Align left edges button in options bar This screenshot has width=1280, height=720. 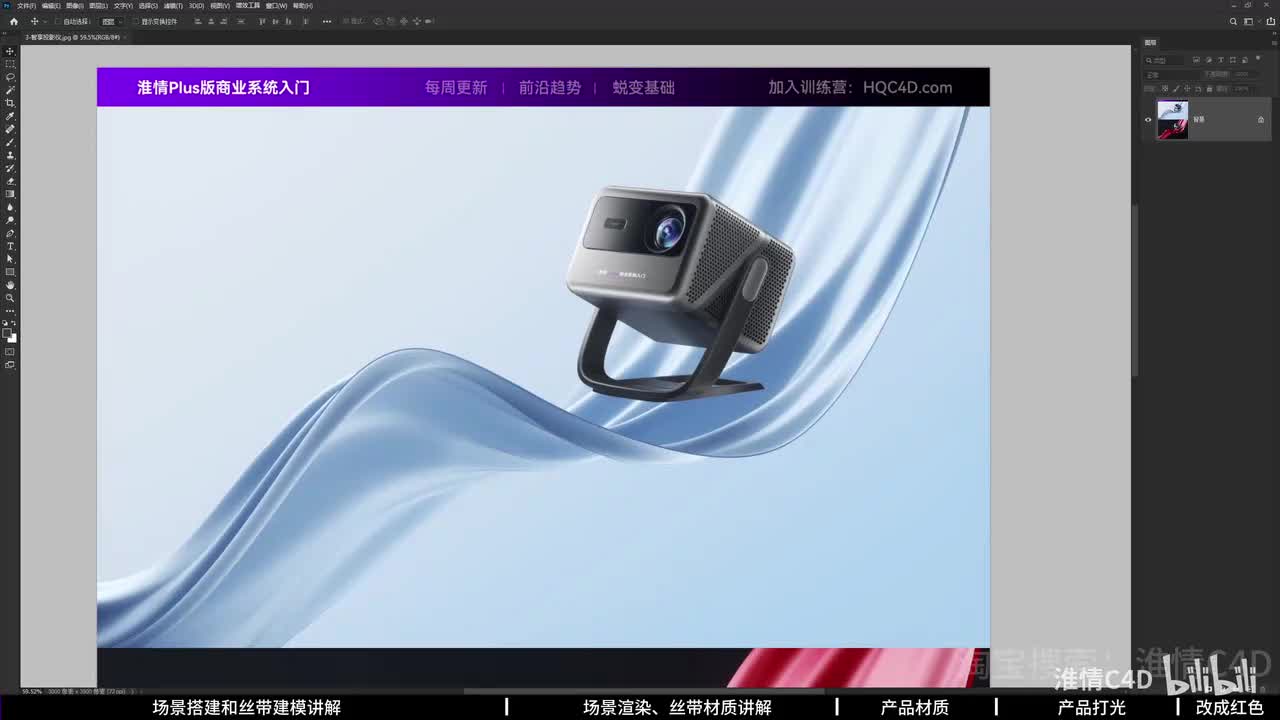[197, 21]
